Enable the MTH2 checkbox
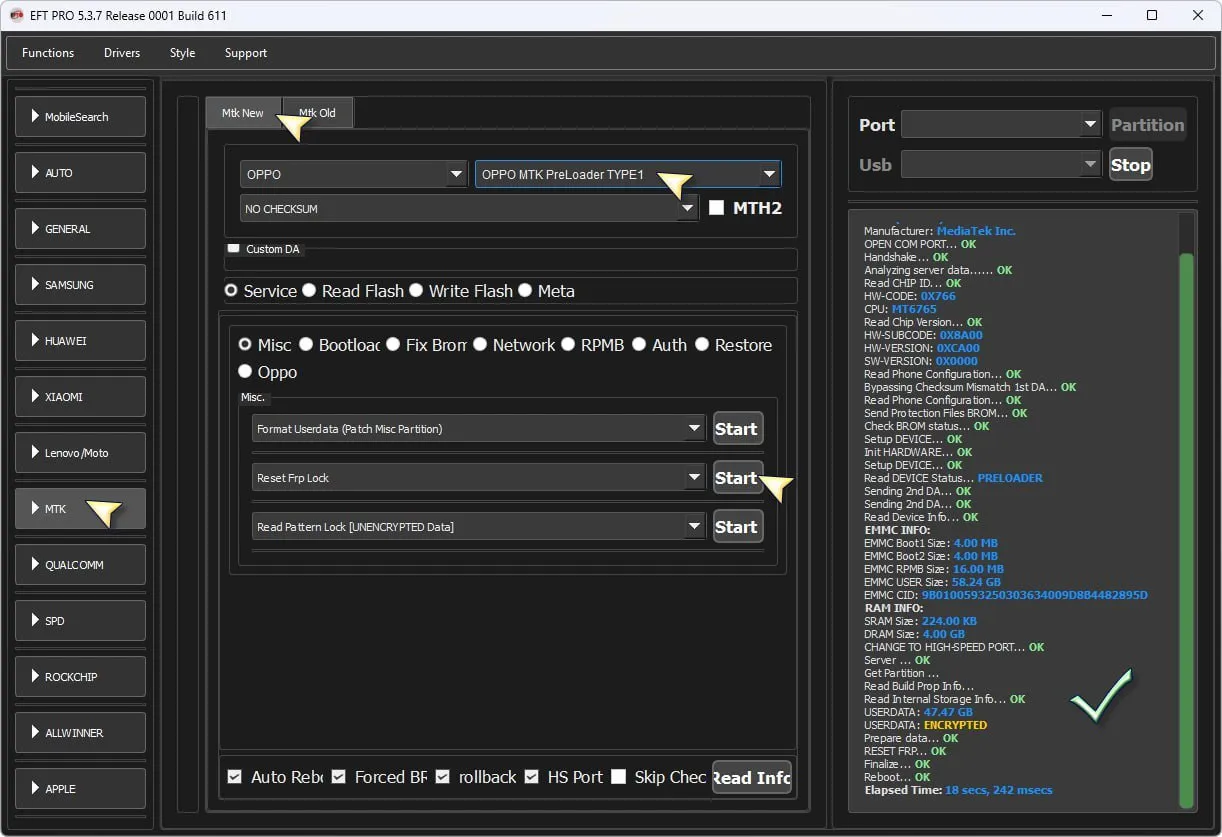 click(x=716, y=208)
